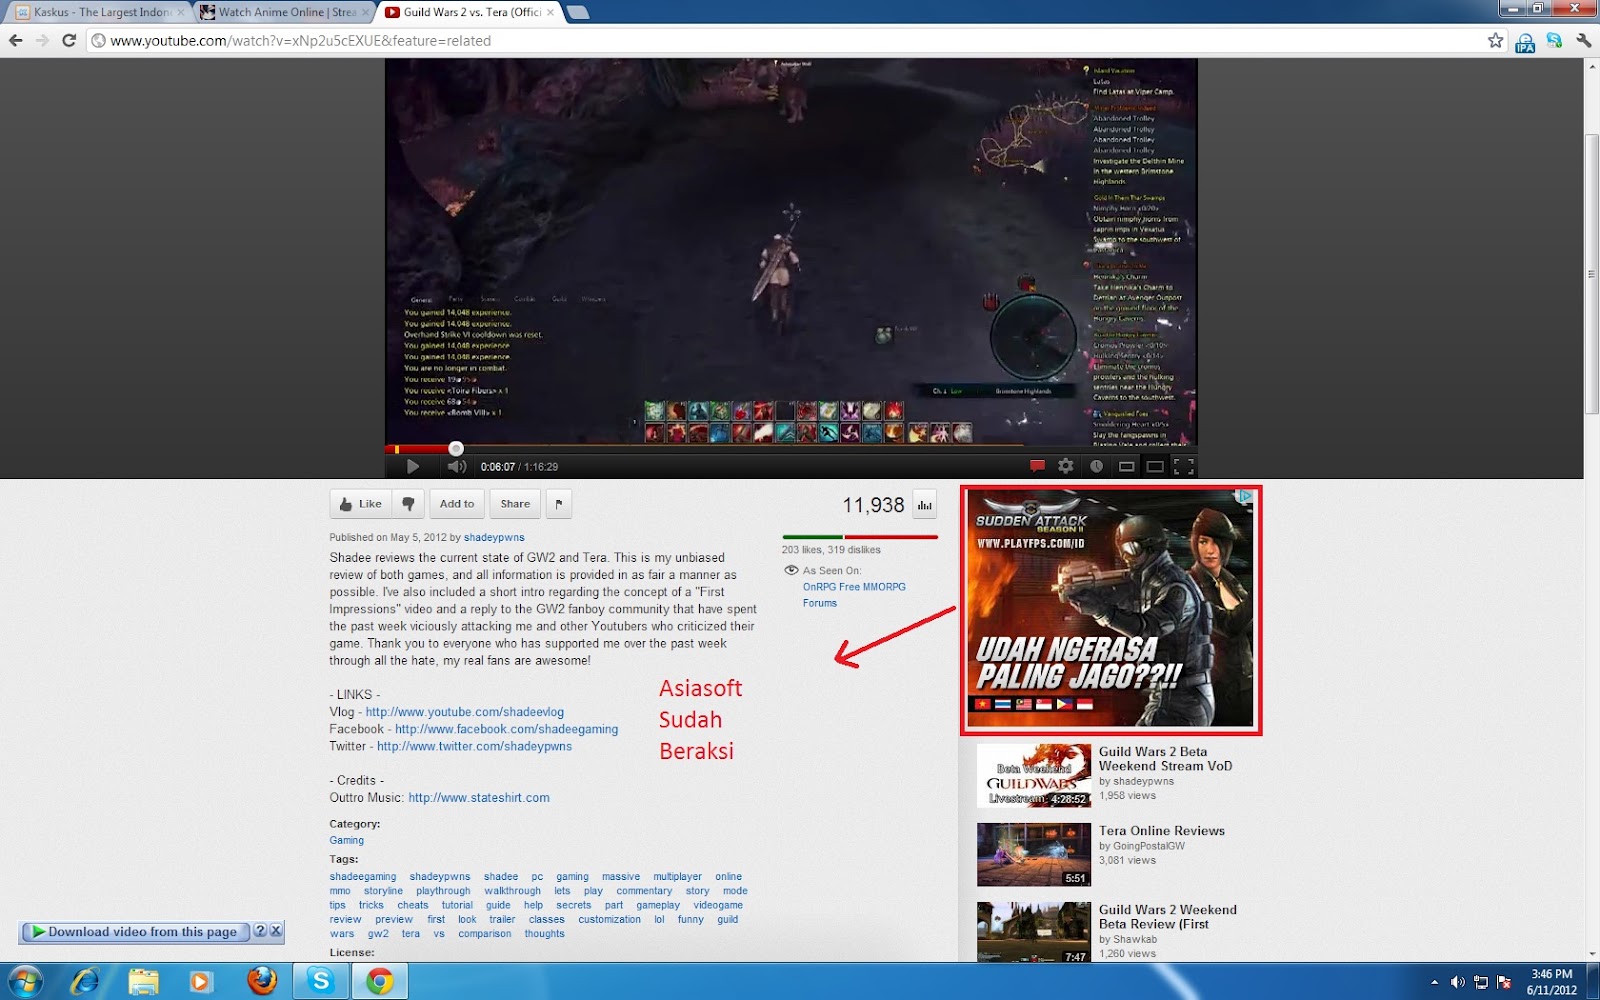Open the OnRPG Free MMORPG Forums link
This screenshot has height=1000, width=1600.
click(x=854, y=595)
